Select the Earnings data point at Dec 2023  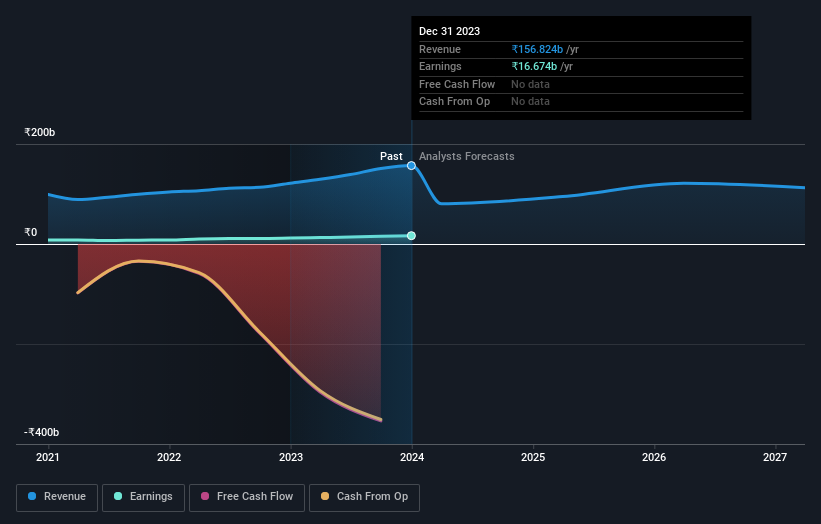pyautogui.click(x=412, y=236)
